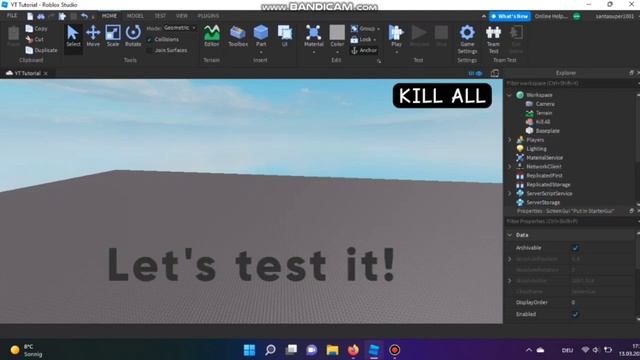The width and height of the screenshot is (640, 360).
Task: Select MaterialService in the Explorer
Action: [544, 158]
